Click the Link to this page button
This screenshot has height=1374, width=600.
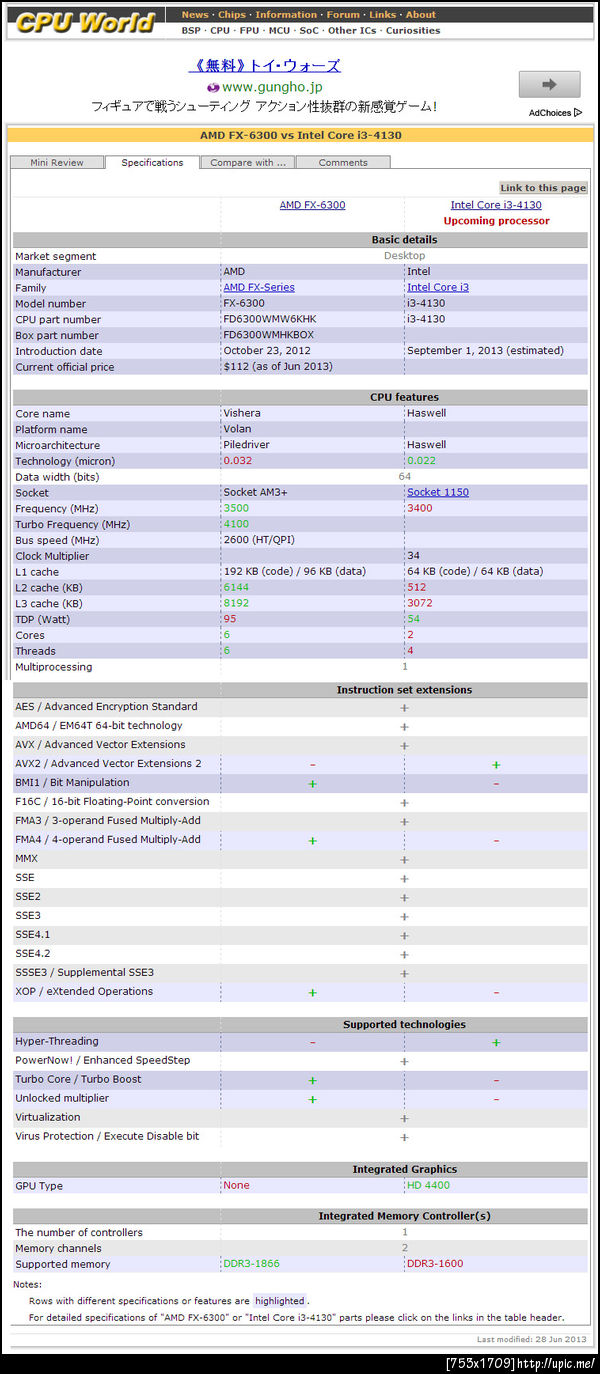pyautogui.click(x=543, y=188)
